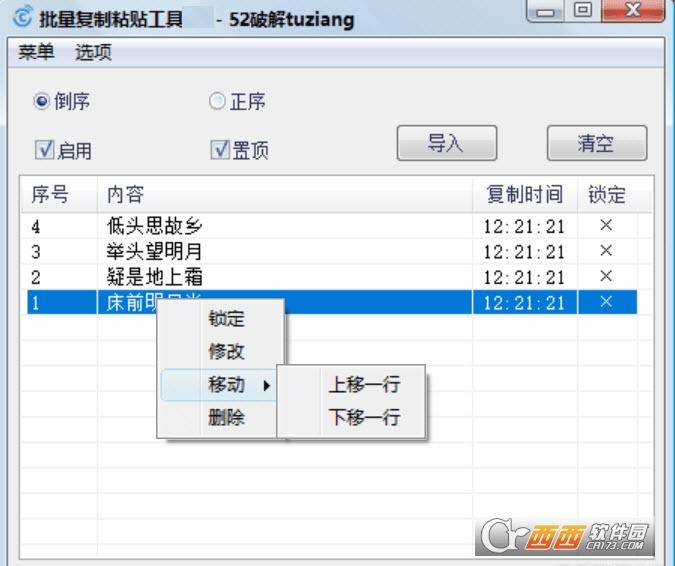Click the app logo icon in title bar

pos(22,16)
